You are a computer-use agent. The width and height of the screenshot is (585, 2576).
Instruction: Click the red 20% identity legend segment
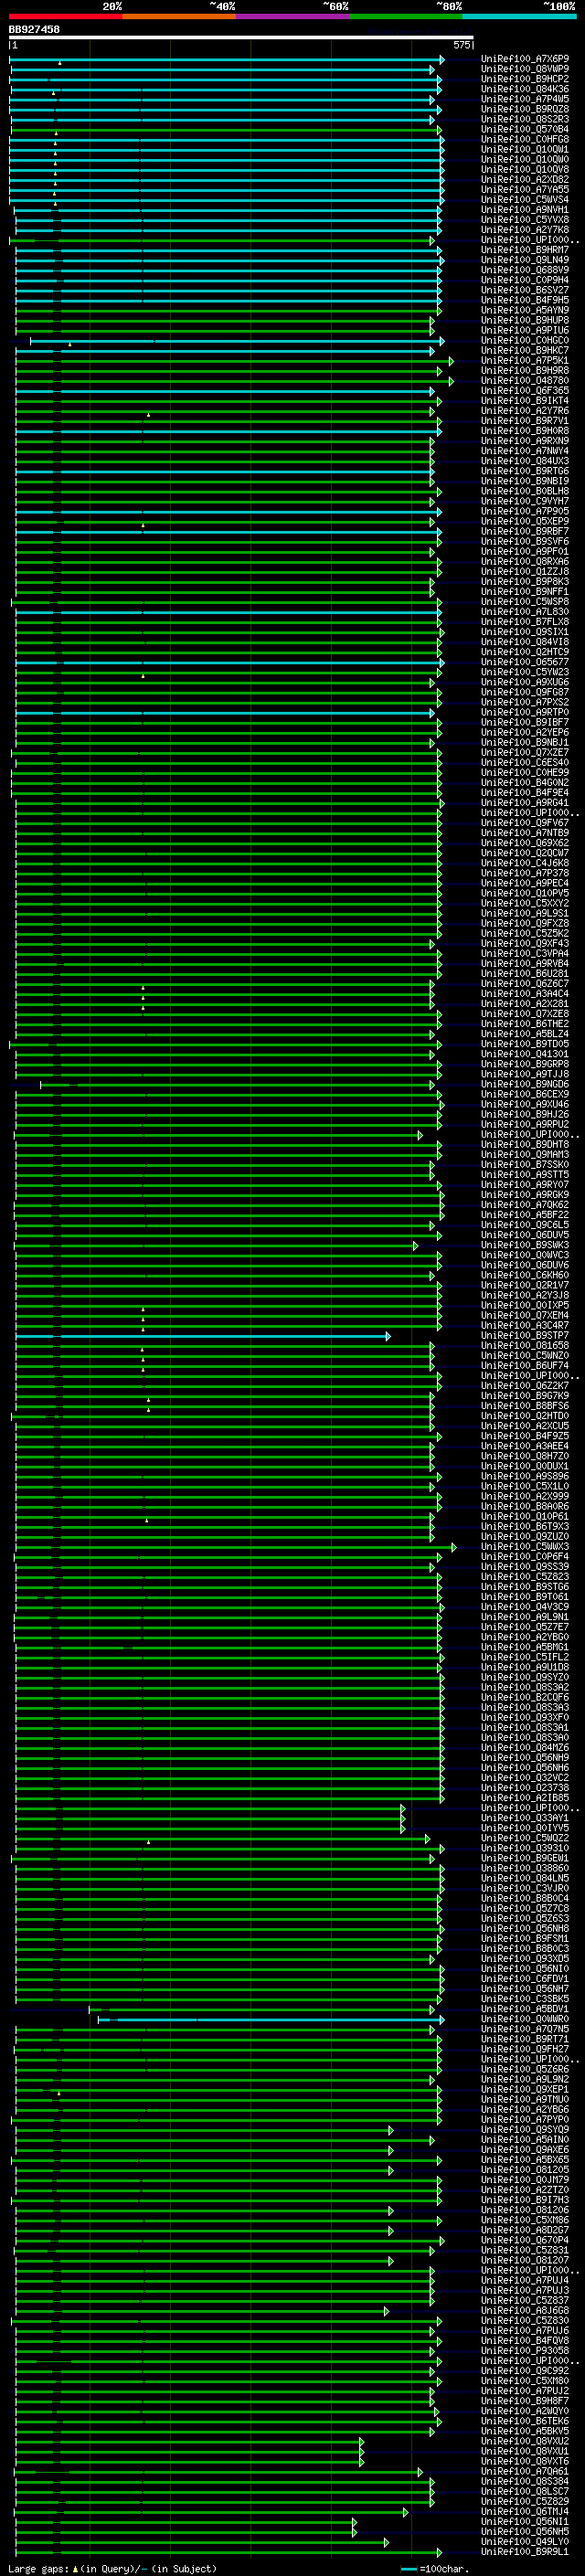coord(65,16)
